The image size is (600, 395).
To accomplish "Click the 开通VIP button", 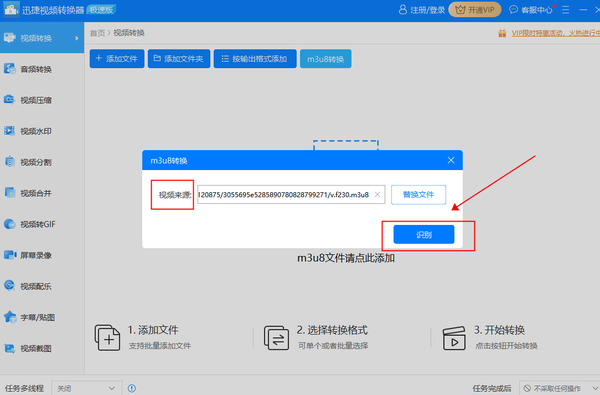I will [475, 10].
